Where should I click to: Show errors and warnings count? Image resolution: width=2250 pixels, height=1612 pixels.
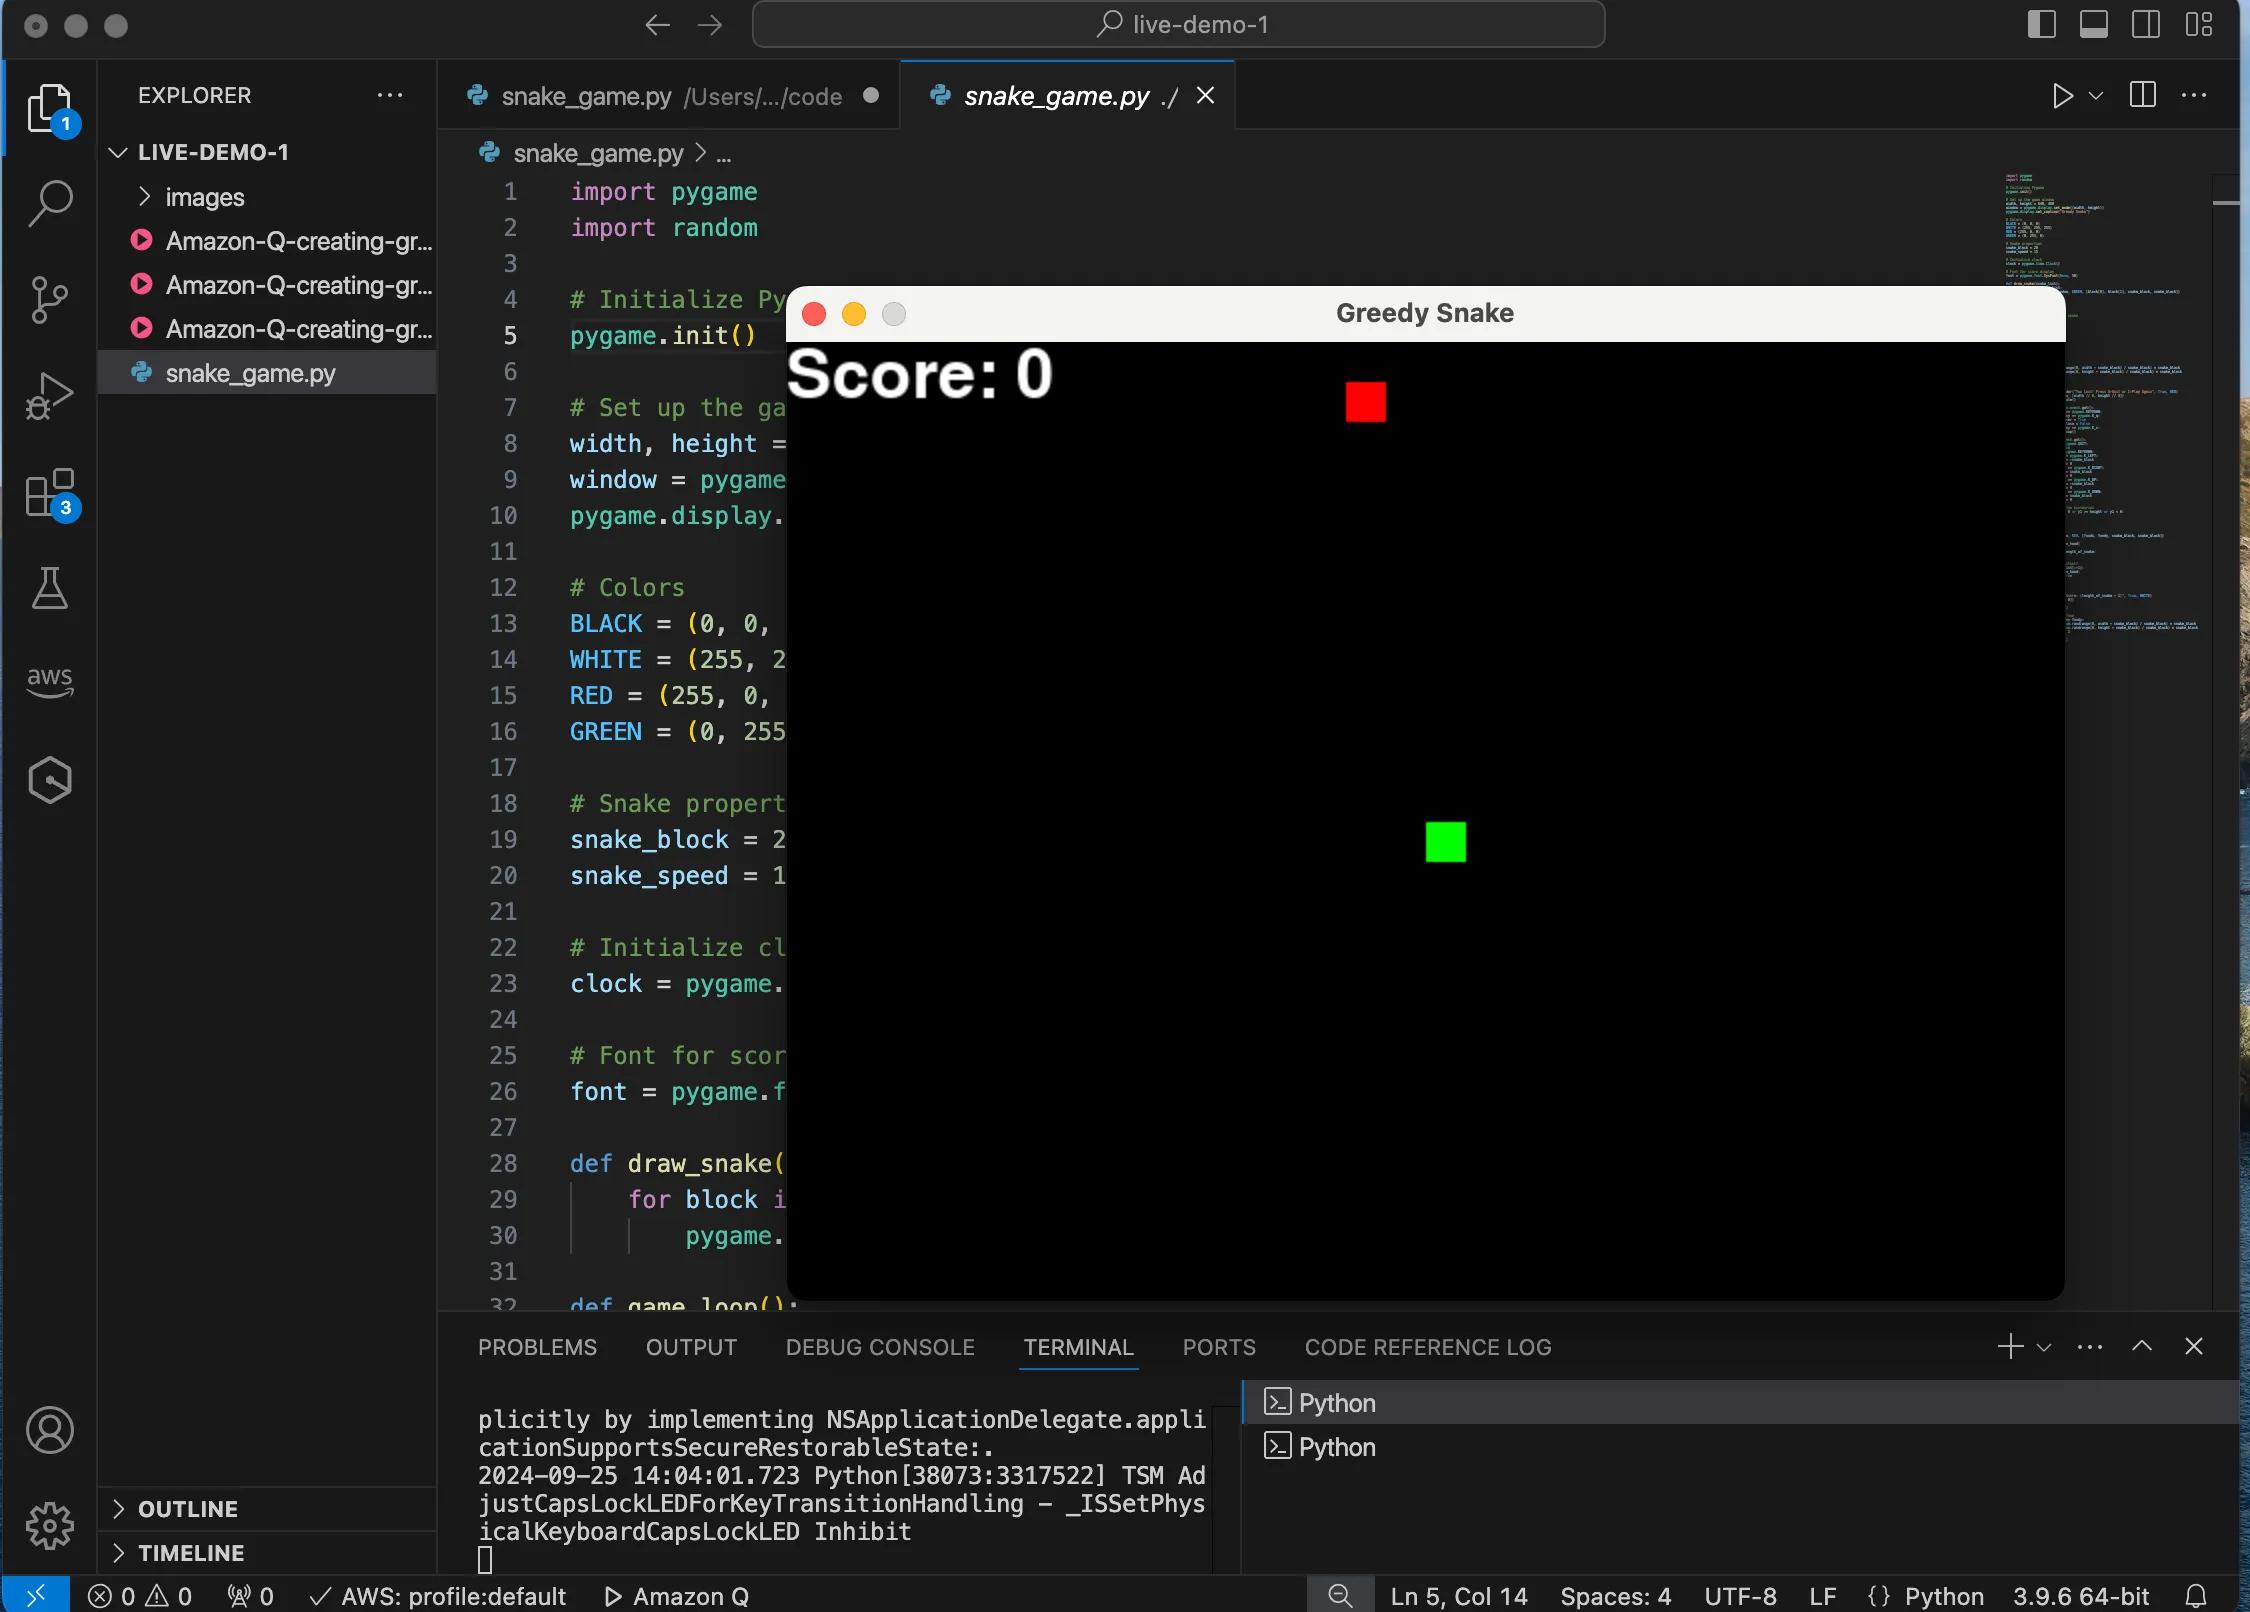pos(140,1596)
